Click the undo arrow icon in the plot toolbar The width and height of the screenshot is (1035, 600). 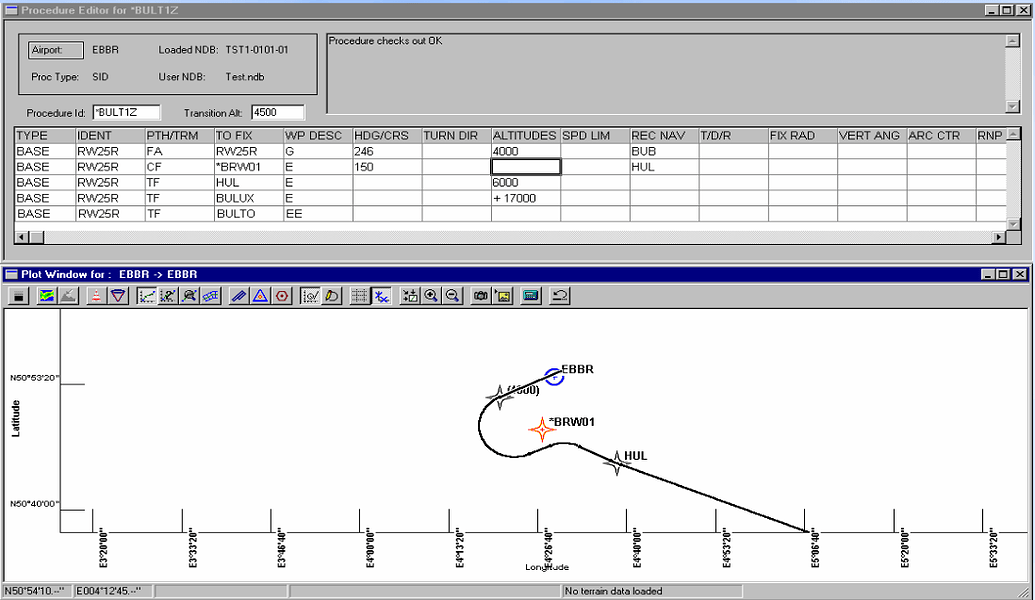pos(560,296)
